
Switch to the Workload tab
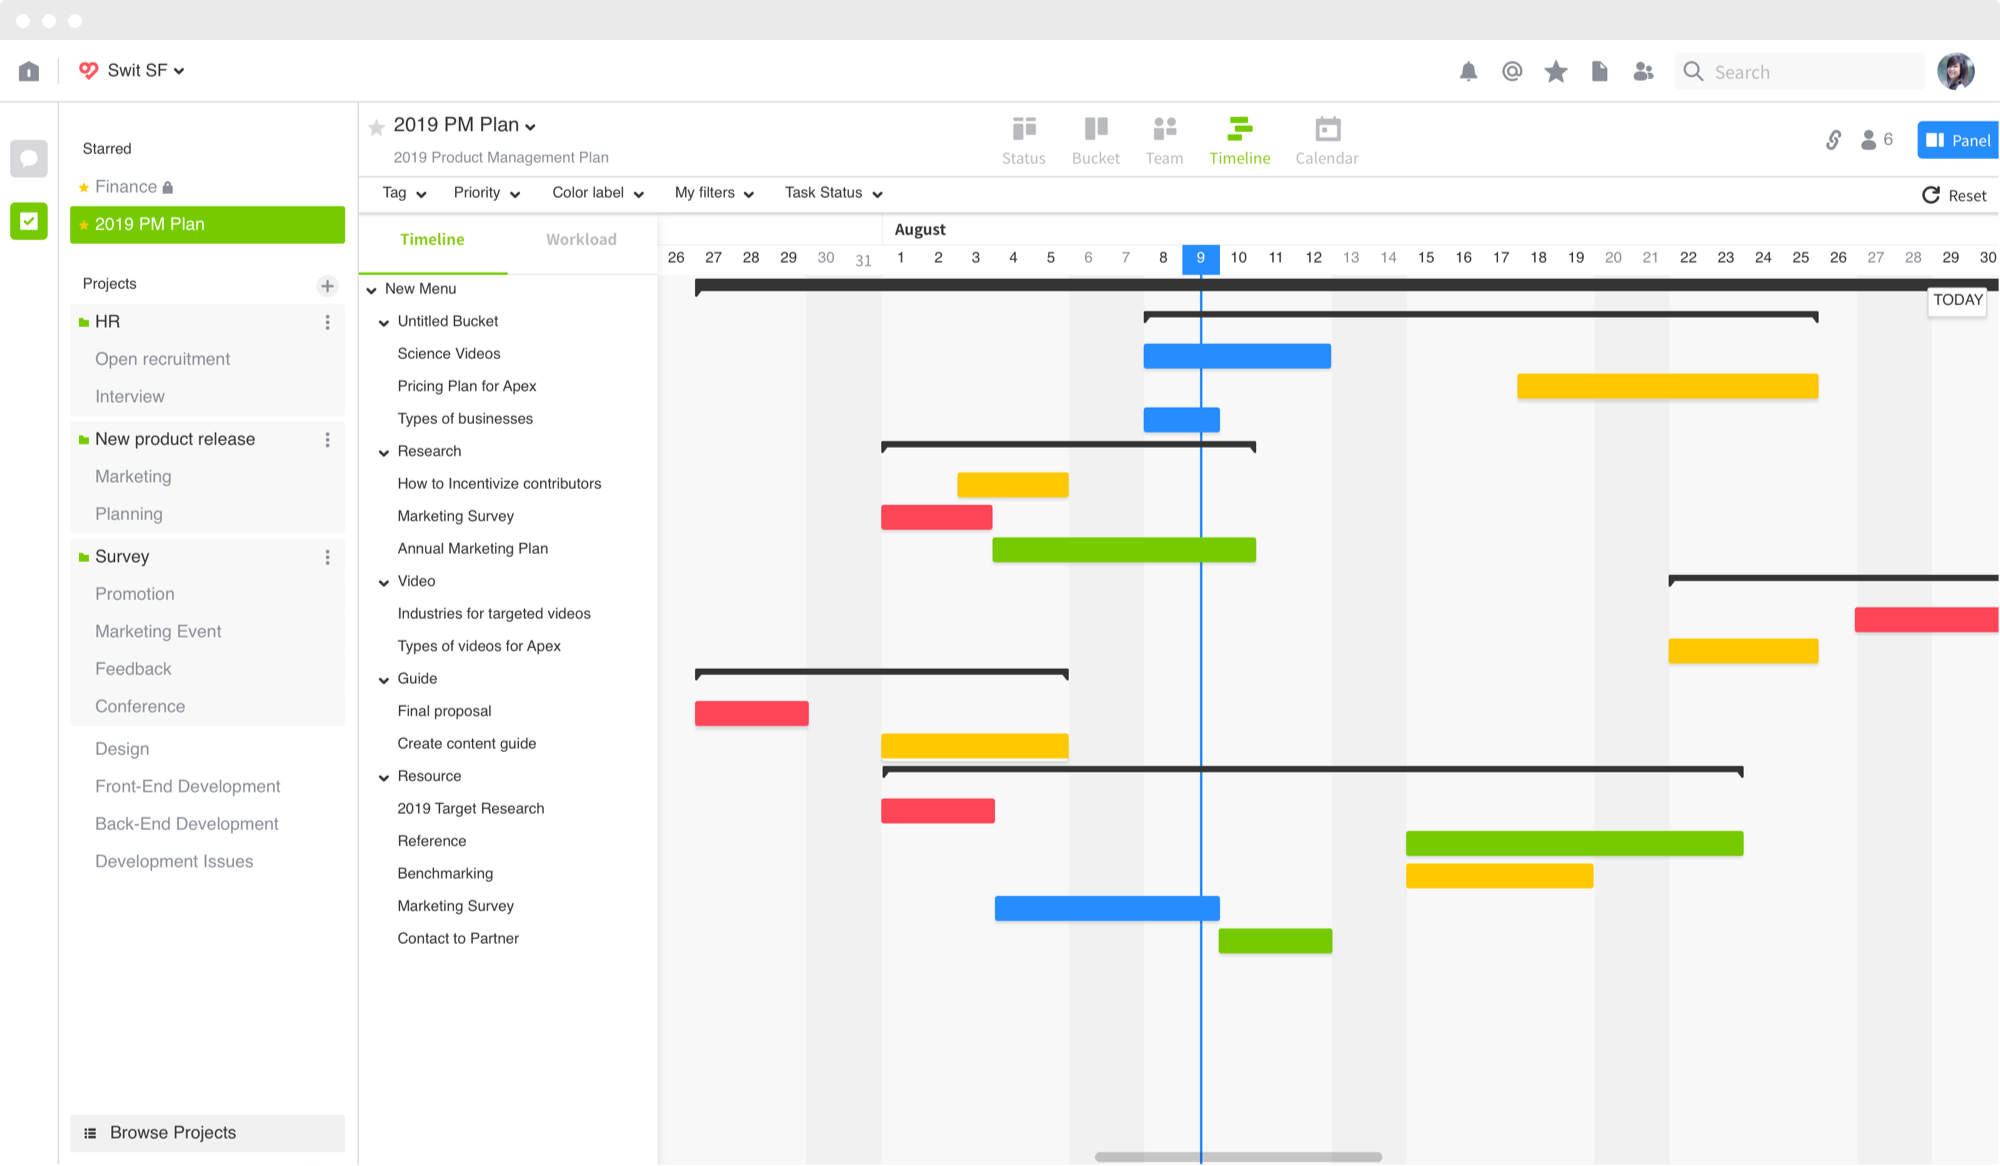click(x=581, y=239)
